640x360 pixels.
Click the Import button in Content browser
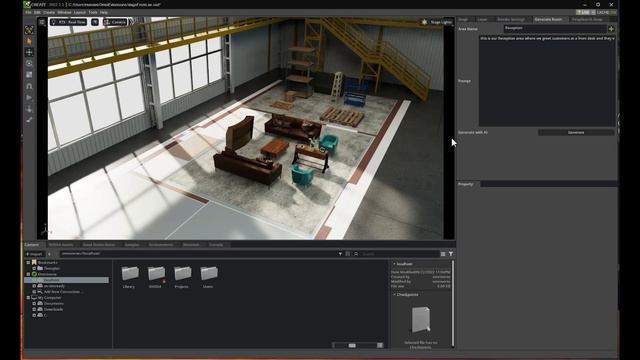click(34, 254)
